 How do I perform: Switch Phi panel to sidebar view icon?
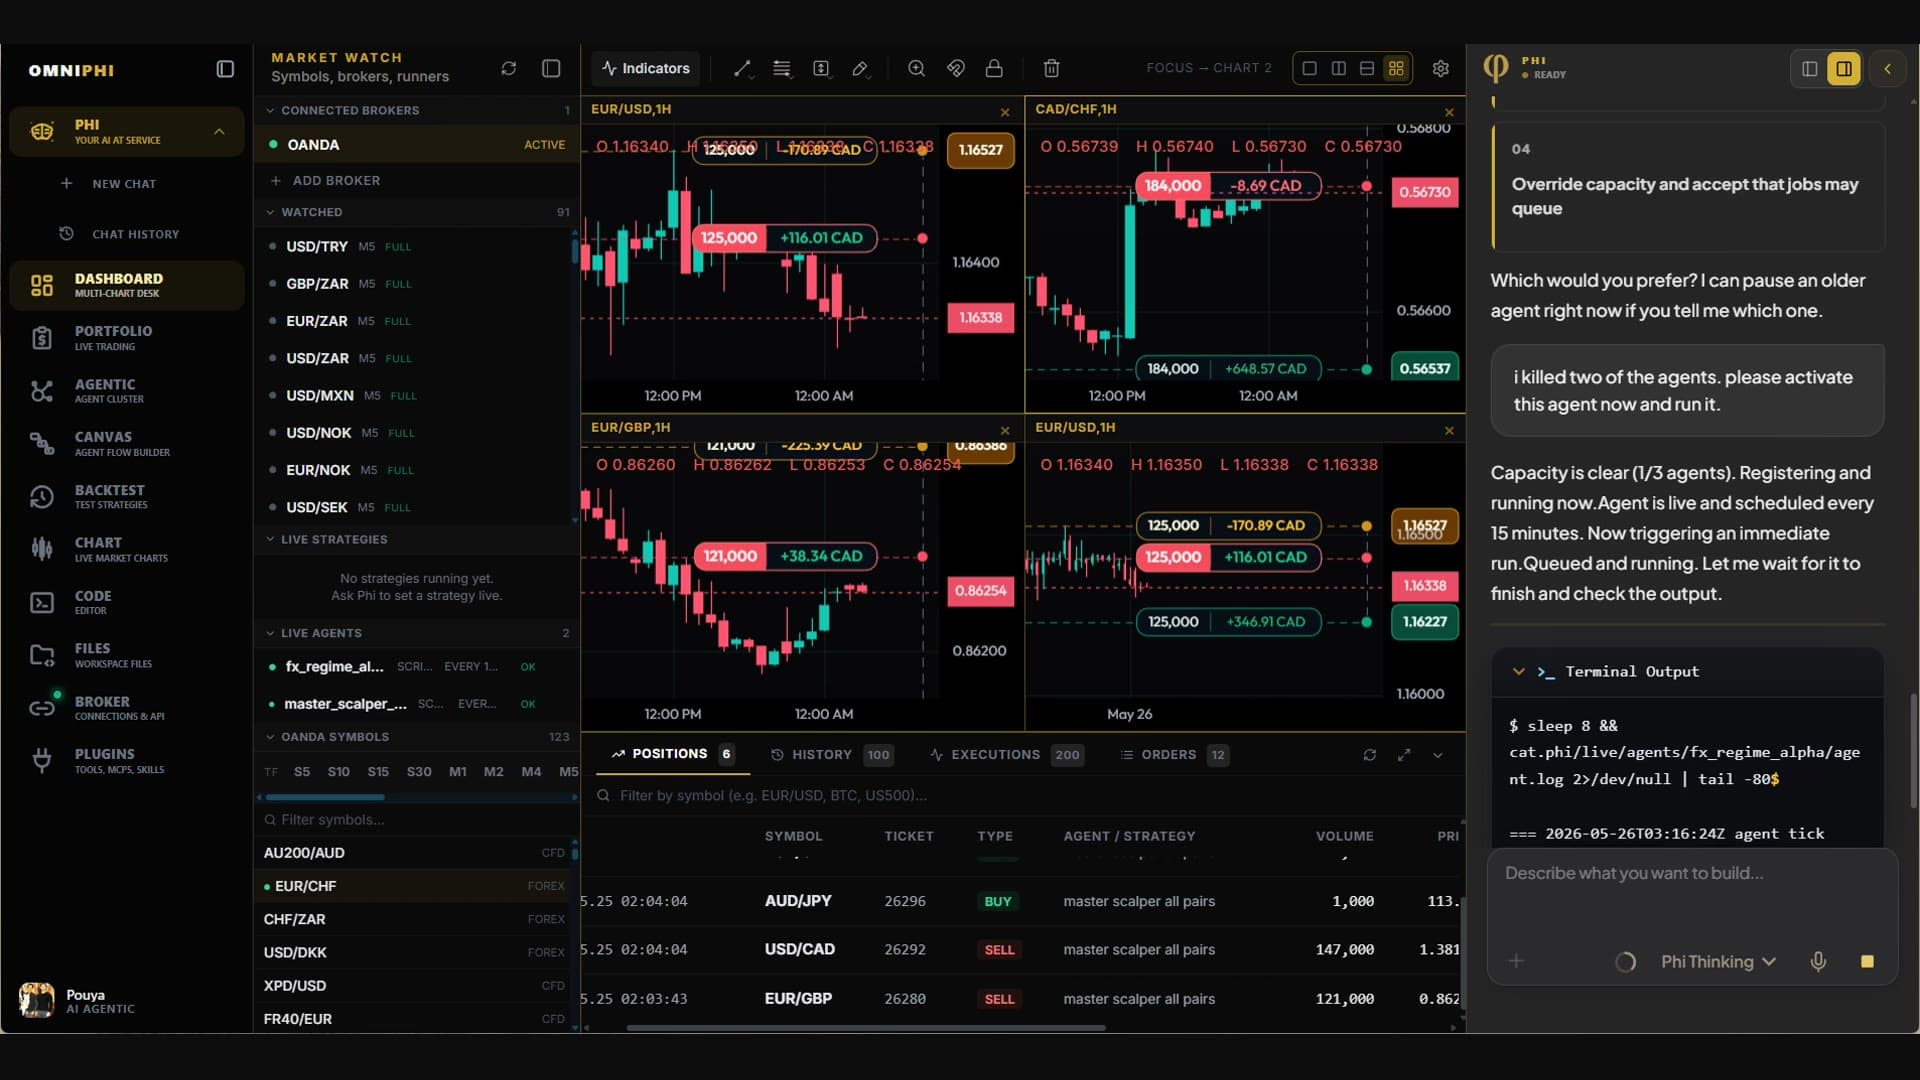[1809, 69]
